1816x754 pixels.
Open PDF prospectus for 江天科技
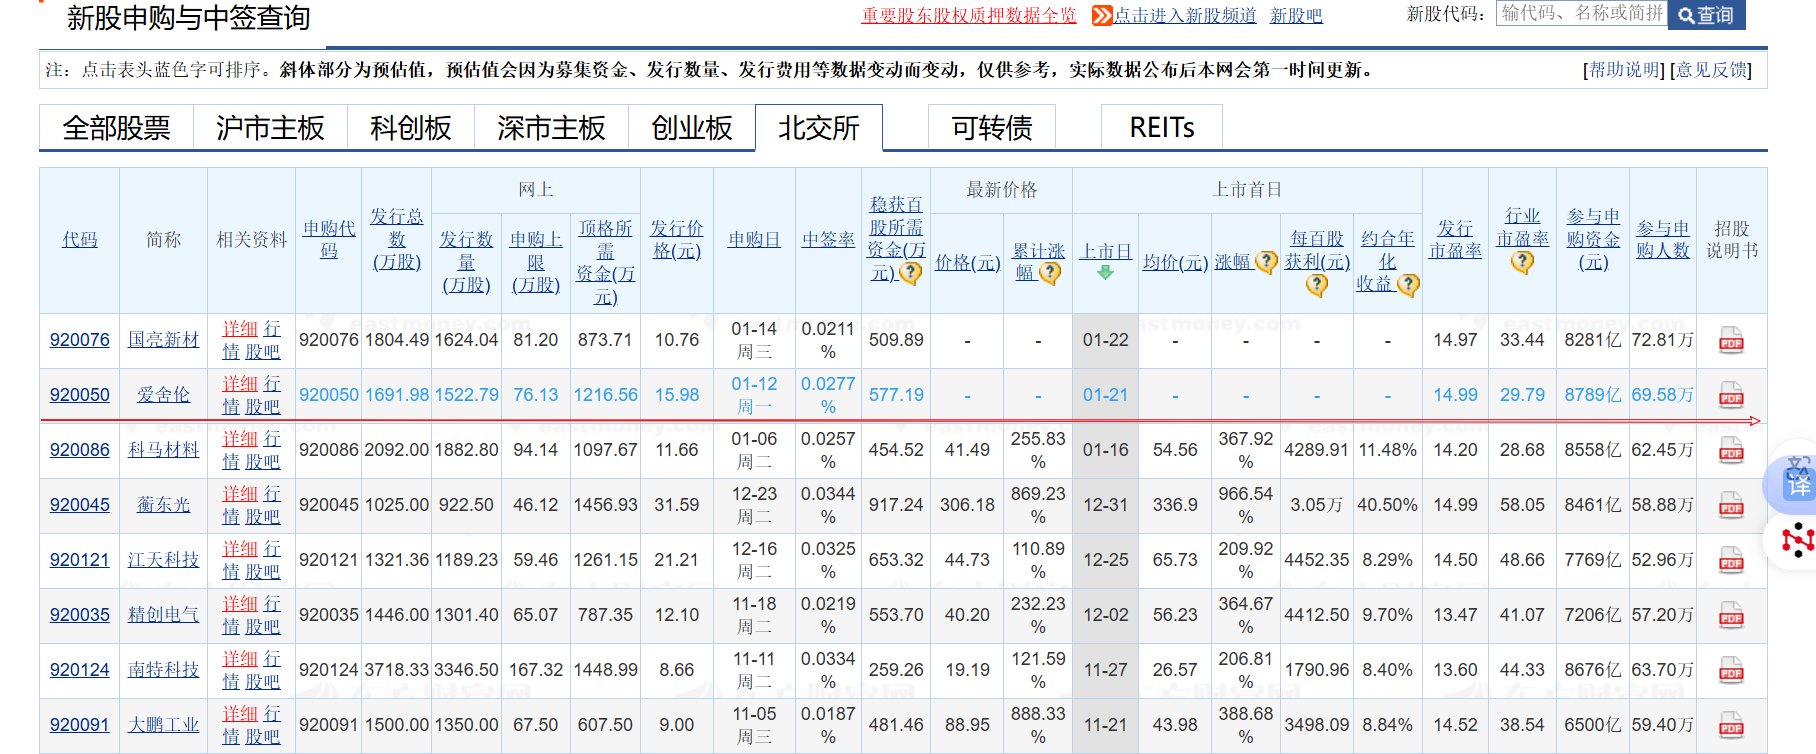pos(1731,561)
